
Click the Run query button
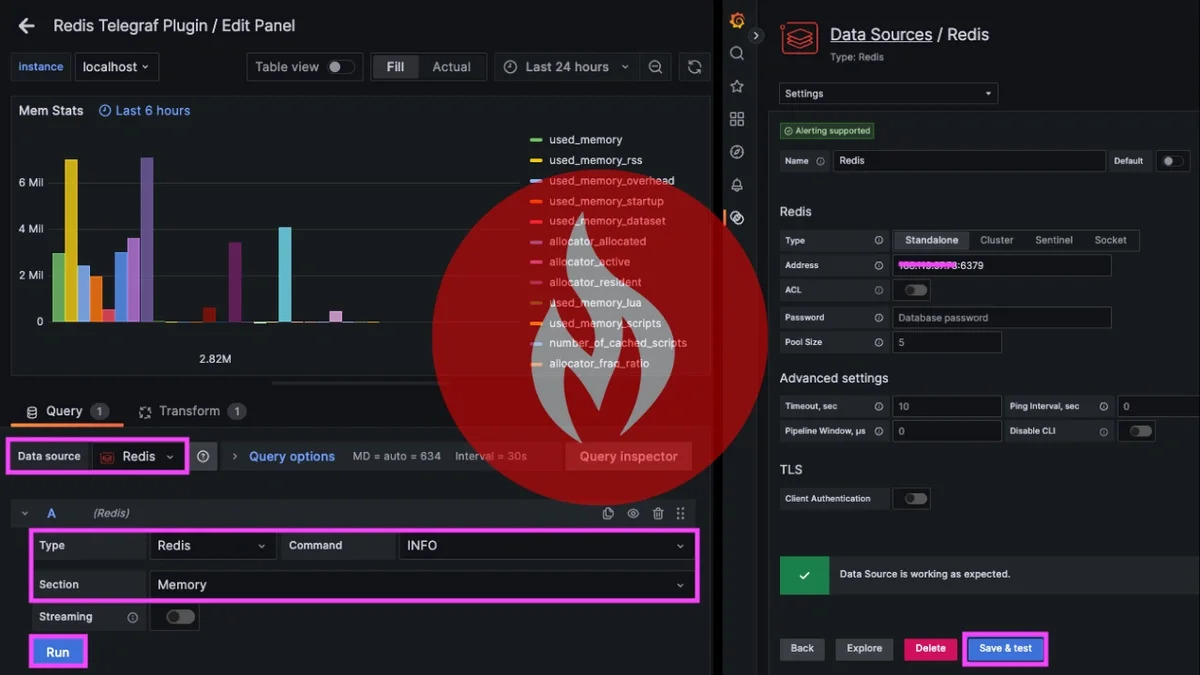(x=58, y=652)
